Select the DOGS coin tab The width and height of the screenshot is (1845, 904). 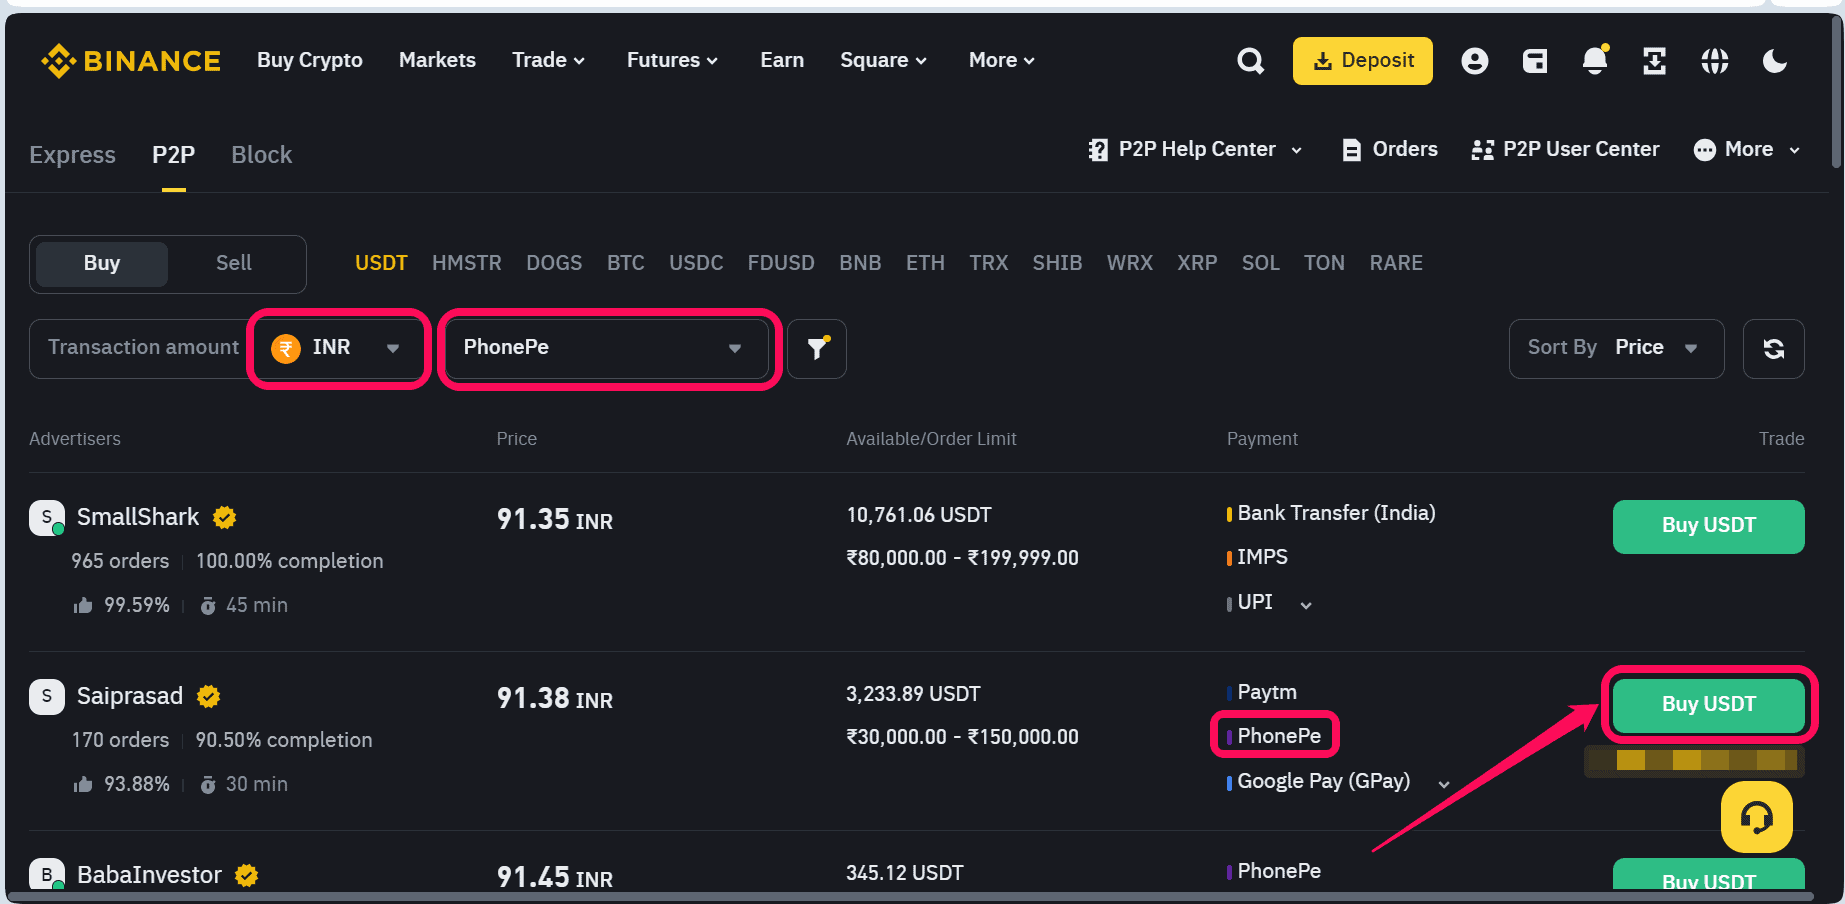(554, 263)
